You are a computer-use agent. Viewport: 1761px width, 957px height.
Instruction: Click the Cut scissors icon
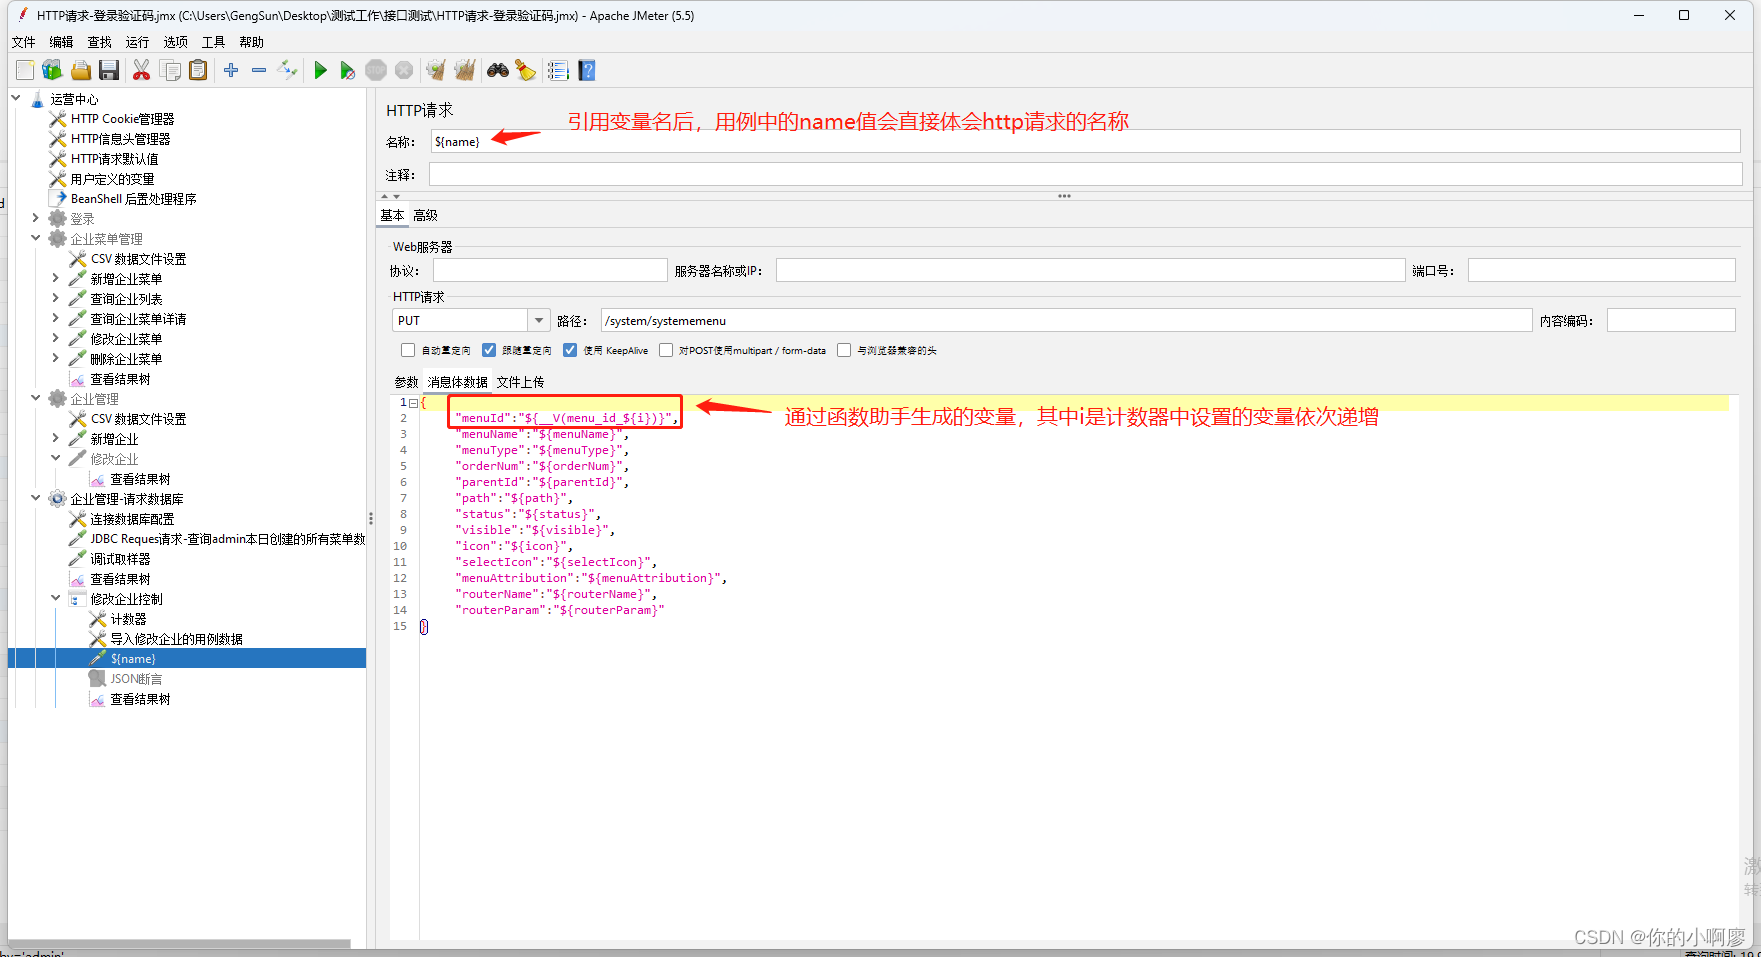click(141, 70)
